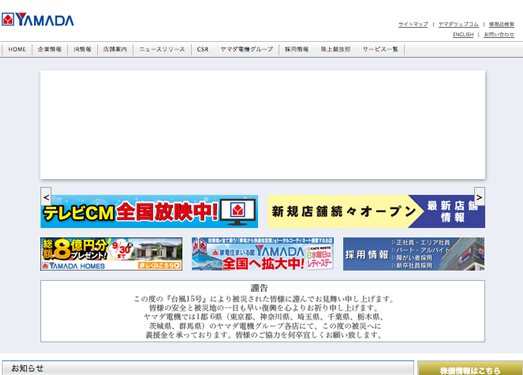
Task: Open the 採用情報 recruitment banner
Action: (414, 254)
